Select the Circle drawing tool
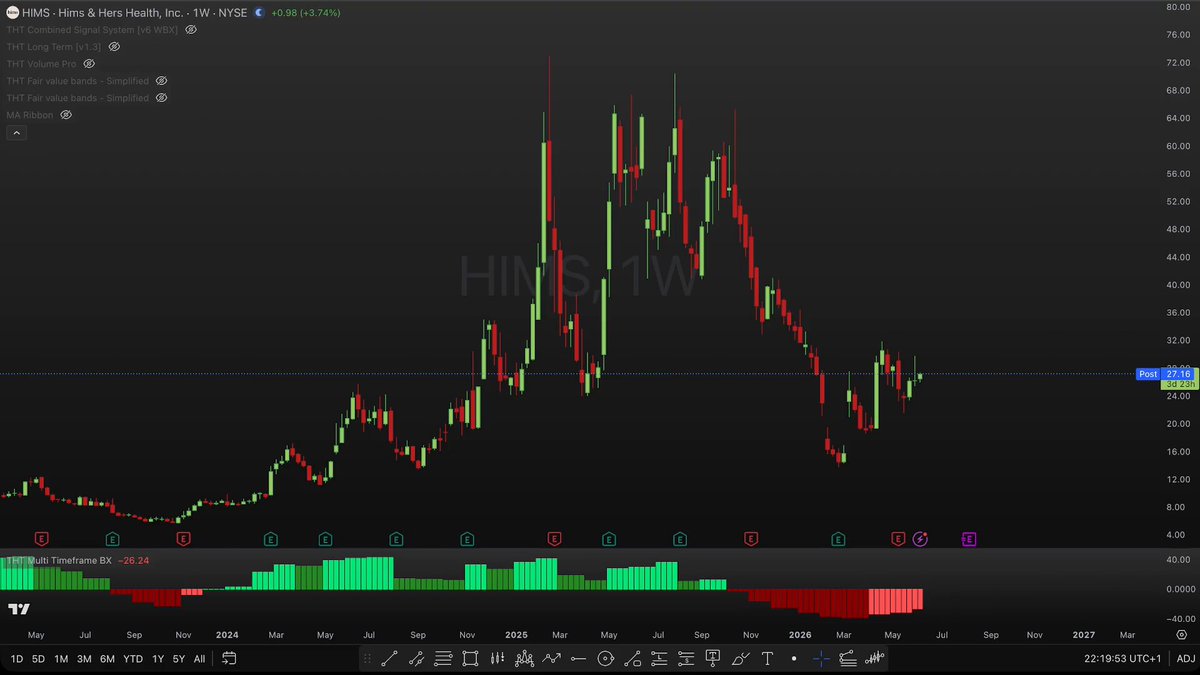 [605, 658]
